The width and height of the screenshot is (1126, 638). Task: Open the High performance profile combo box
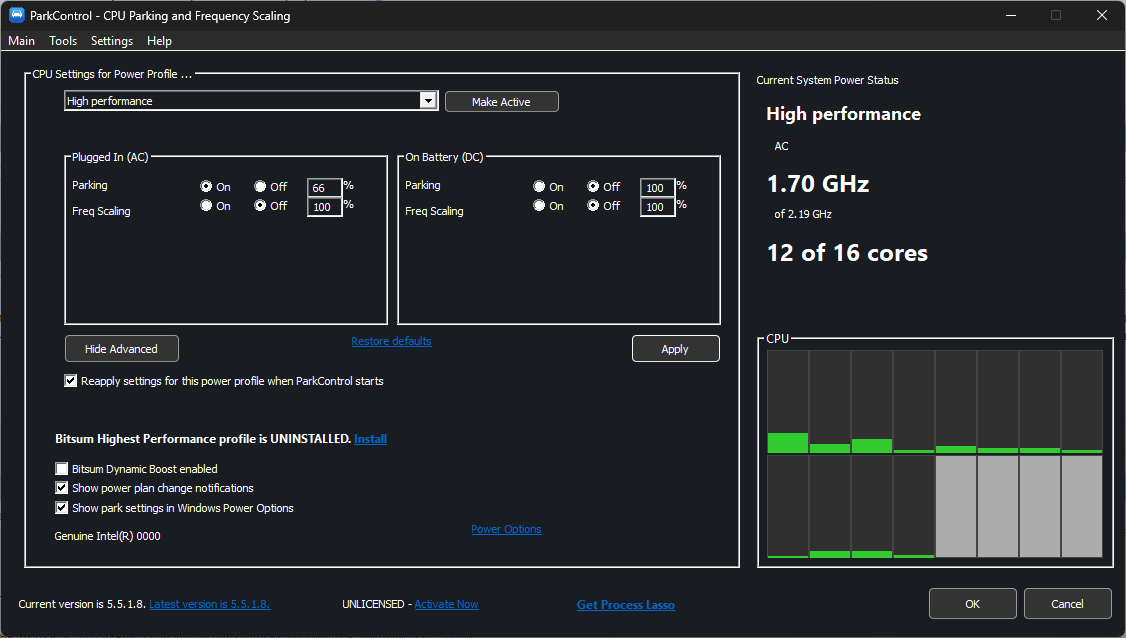251,101
